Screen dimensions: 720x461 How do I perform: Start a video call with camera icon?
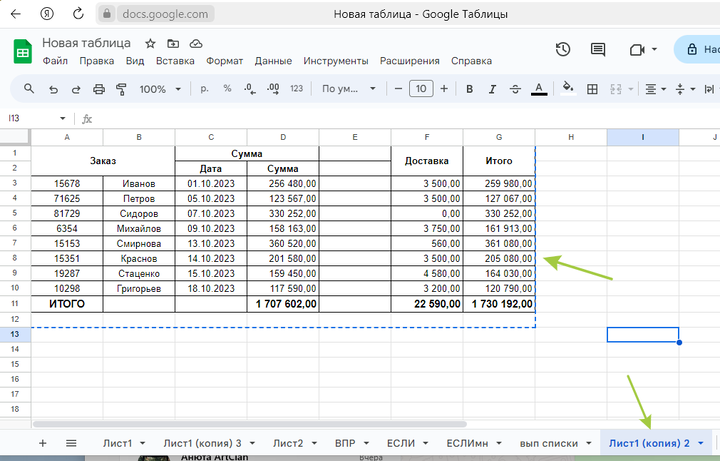point(637,49)
